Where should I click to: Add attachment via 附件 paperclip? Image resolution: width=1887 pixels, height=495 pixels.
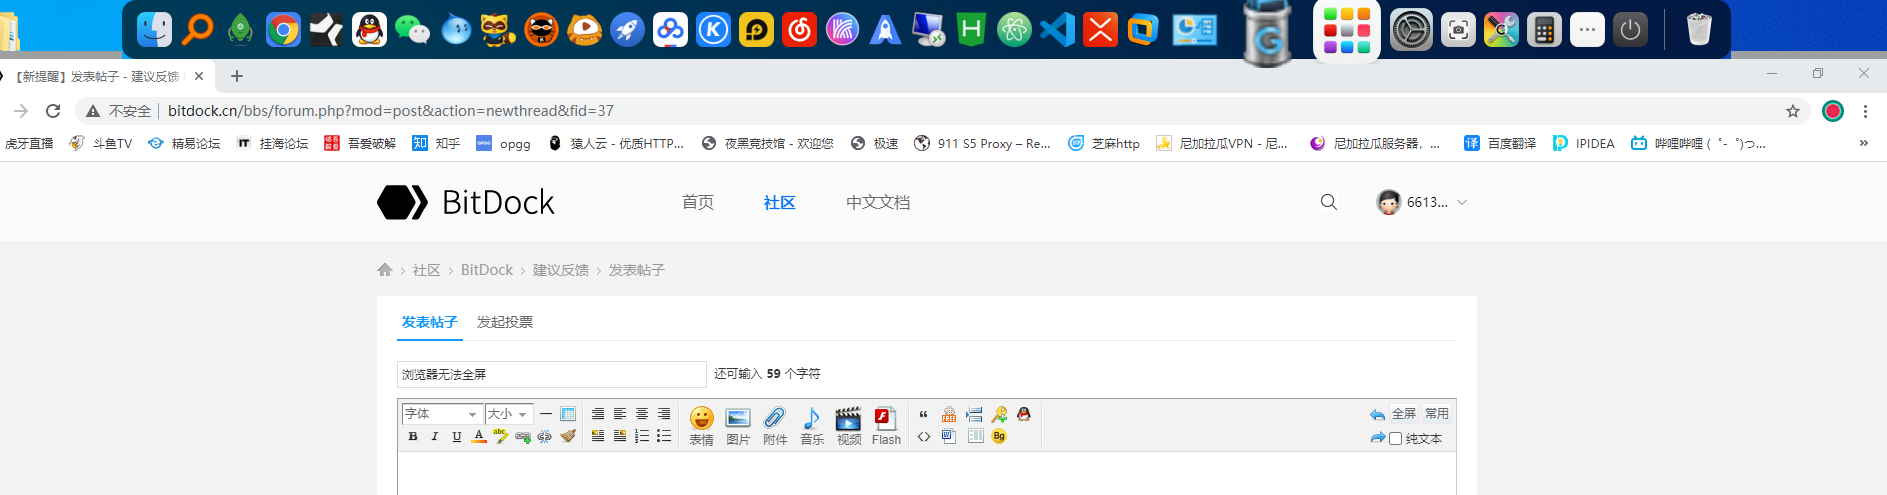click(775, 426)
